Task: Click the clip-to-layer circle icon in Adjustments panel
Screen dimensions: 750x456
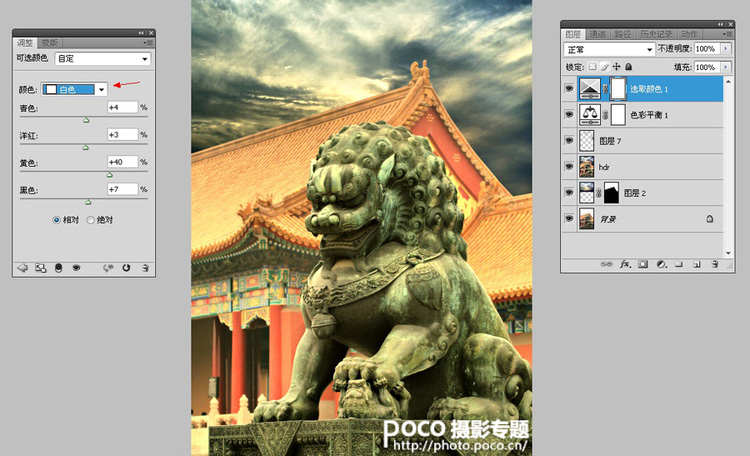Action: 58,268
